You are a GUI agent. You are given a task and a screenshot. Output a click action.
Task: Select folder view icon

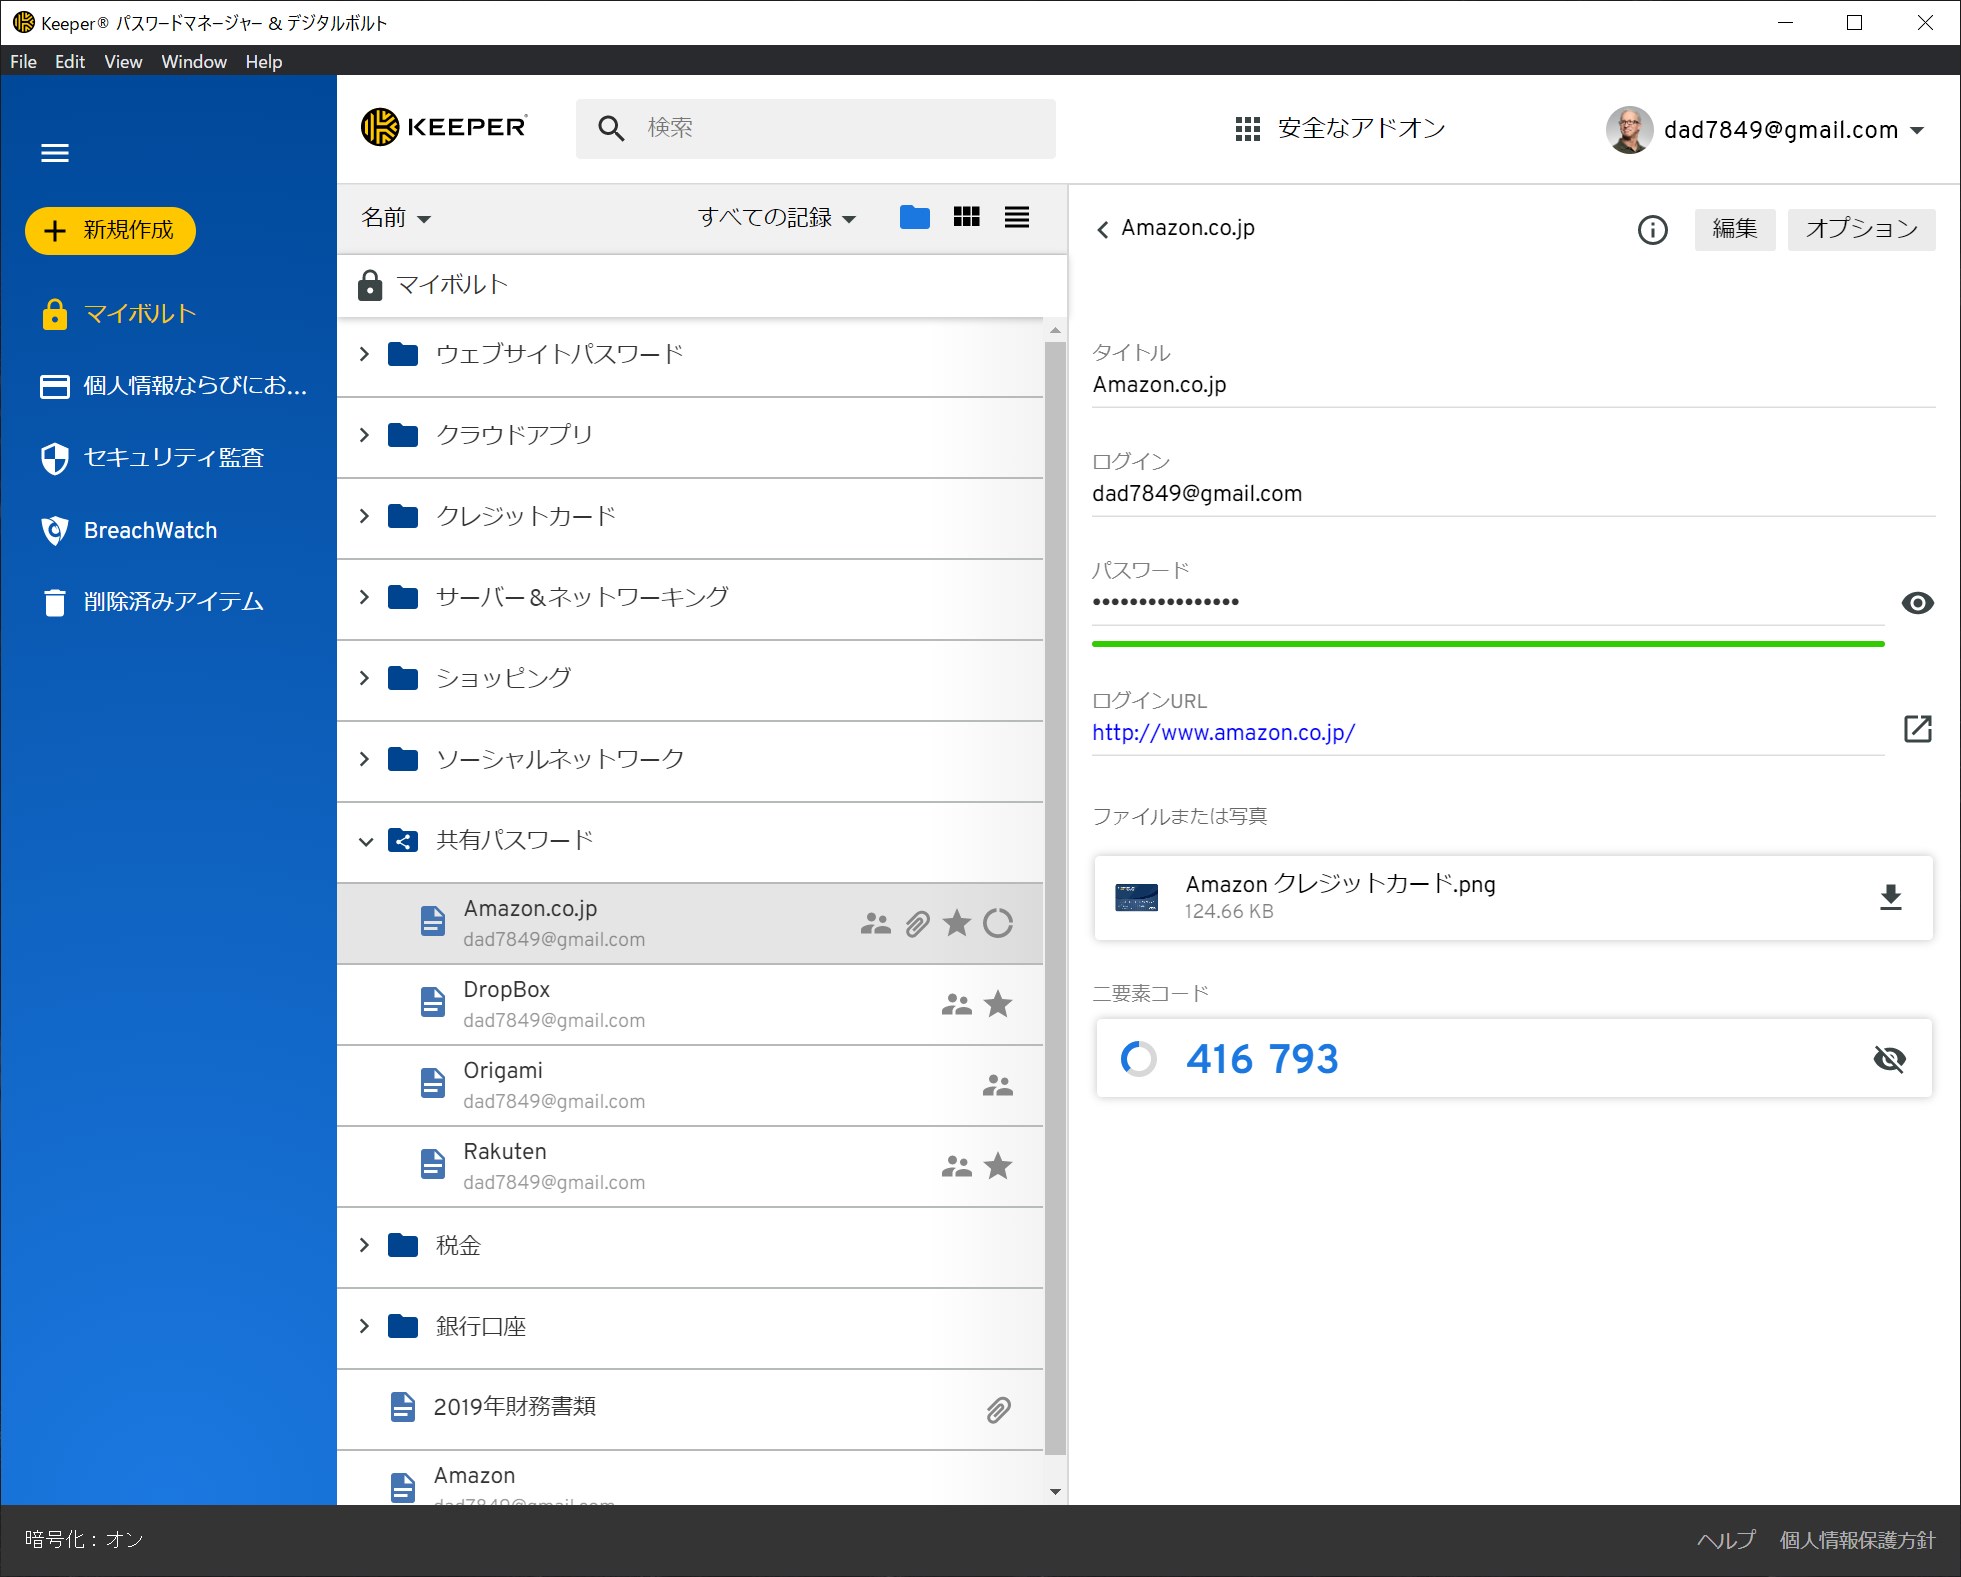914,217
